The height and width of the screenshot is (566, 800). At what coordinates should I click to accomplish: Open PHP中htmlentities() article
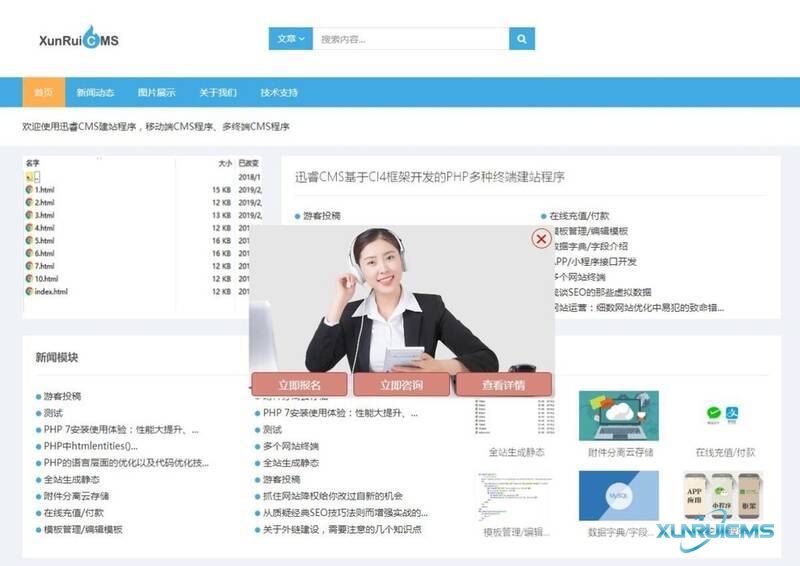(x=91, y=446)
